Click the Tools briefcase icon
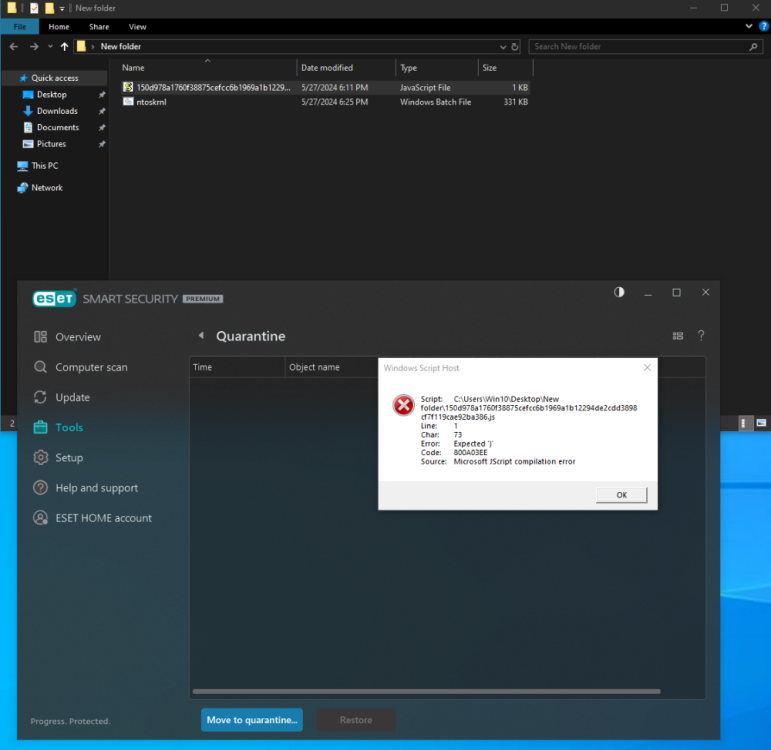 tap(40, 427)
